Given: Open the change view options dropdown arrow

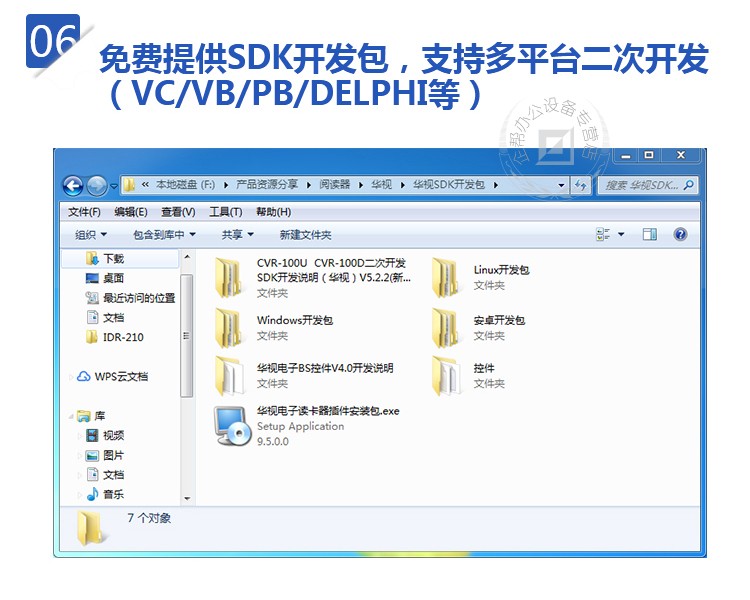Looking at the screenshot, I should click(x=621, y=234).
